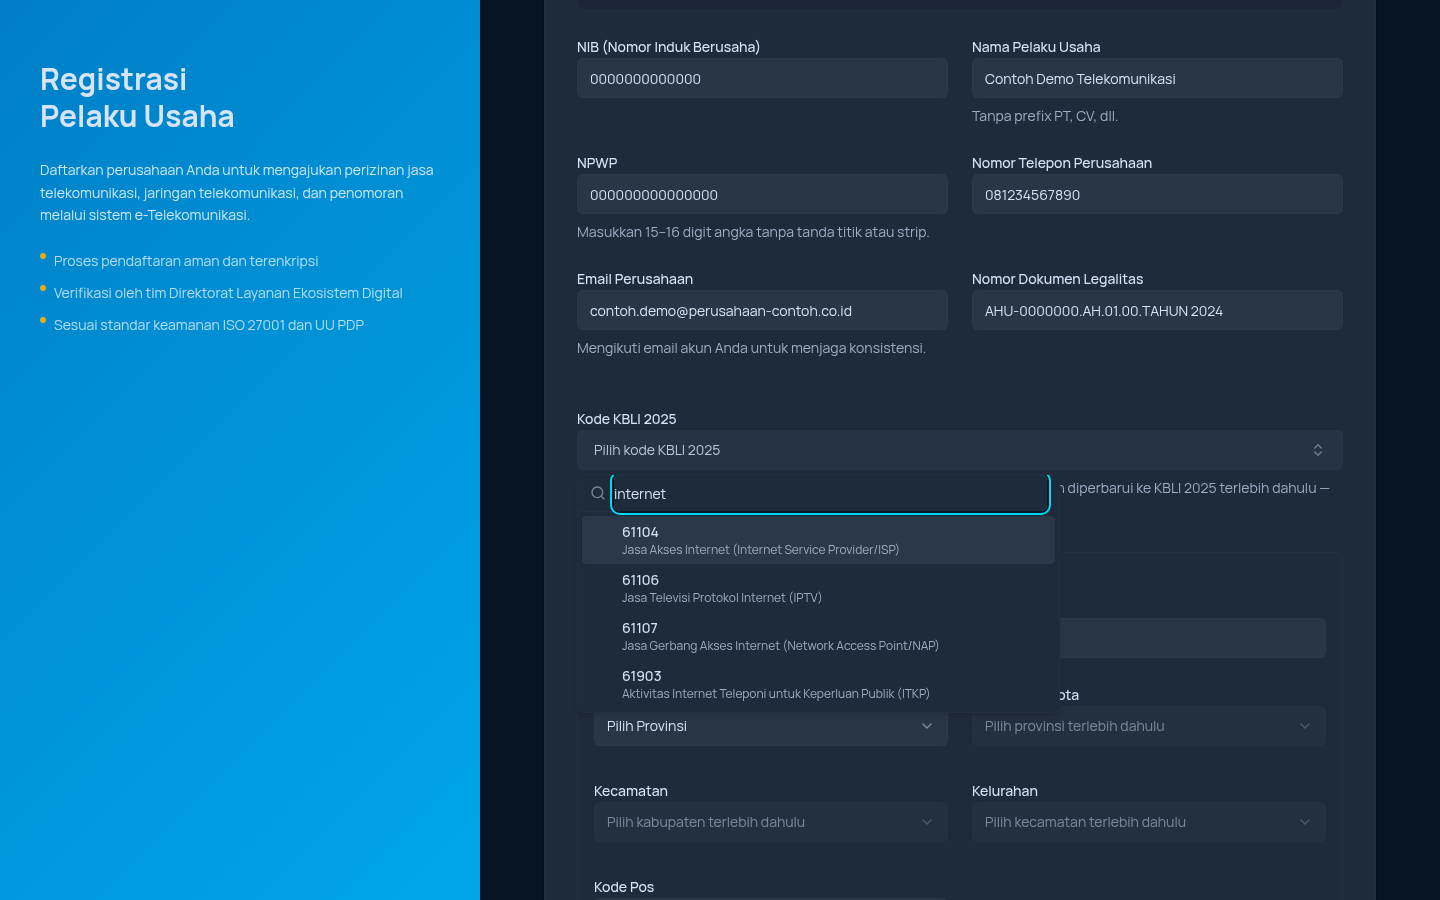1440x900 pixels.
Task: Expand the Kelurahan dropdown
Action: pyautogui.click(x=1148, y=822)
